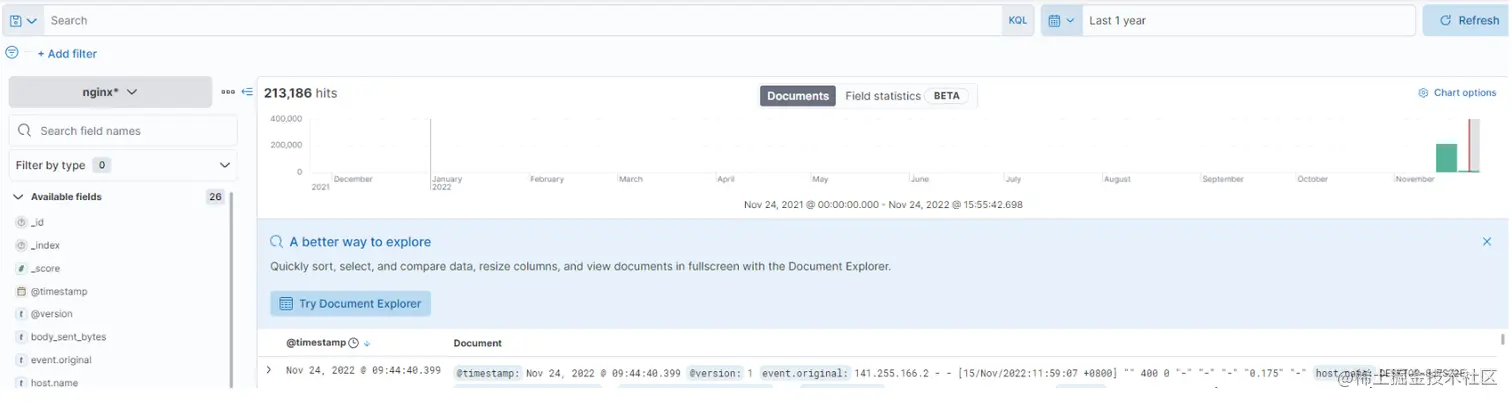
Task: Open the filter options circle icon
Action: 12,52
